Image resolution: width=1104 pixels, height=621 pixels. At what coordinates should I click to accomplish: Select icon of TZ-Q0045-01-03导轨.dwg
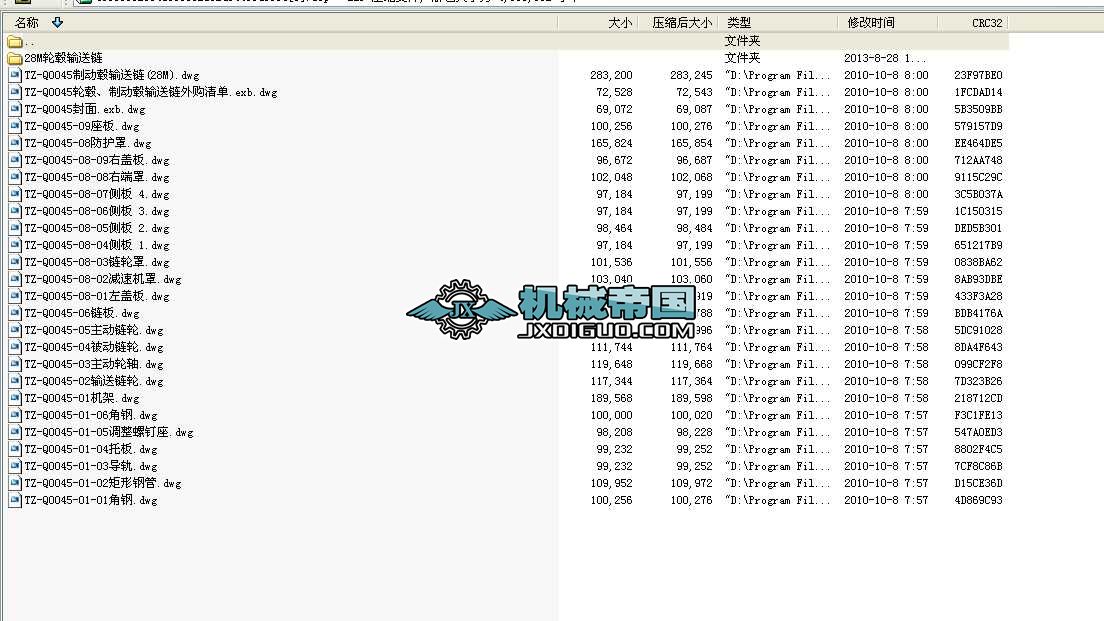[x=15, y=466]
